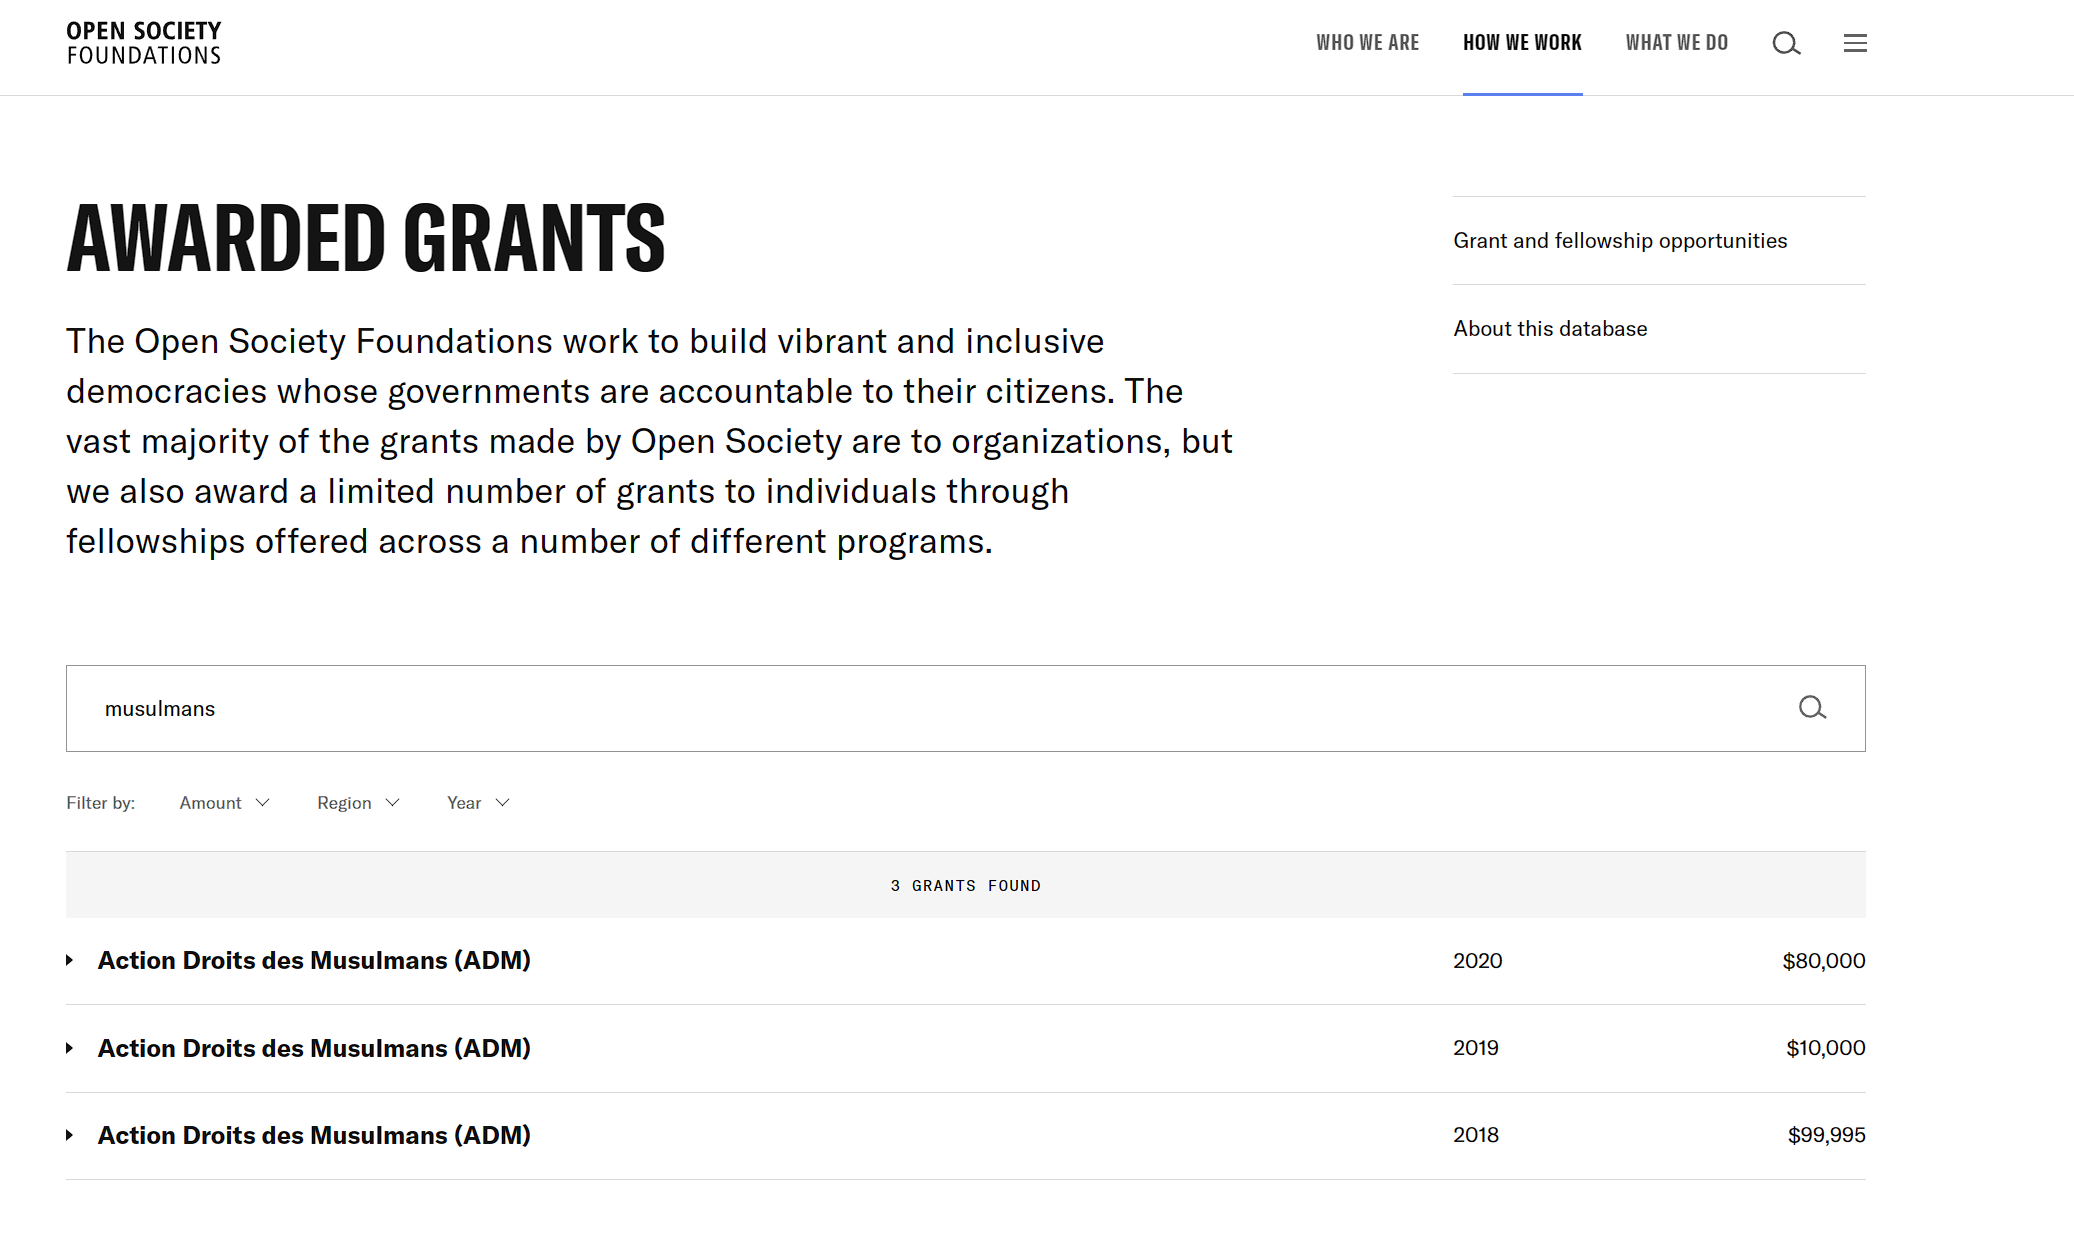The width and height of the screenshot is (2074, 1244).
Task: Open About this database link
Action: (x=1550, y=329)
